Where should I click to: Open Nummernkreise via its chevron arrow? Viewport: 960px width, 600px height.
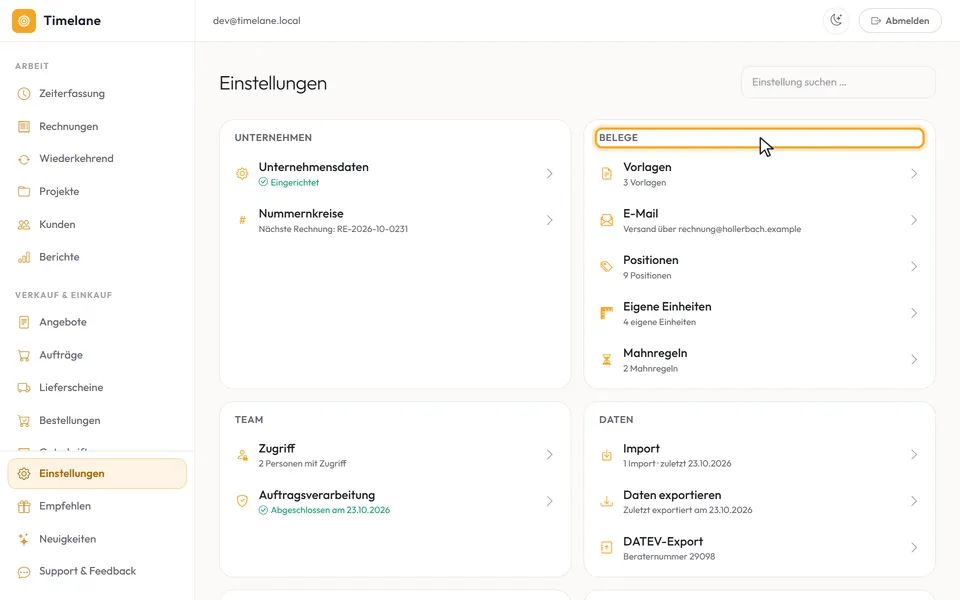[x=550, y=220]
